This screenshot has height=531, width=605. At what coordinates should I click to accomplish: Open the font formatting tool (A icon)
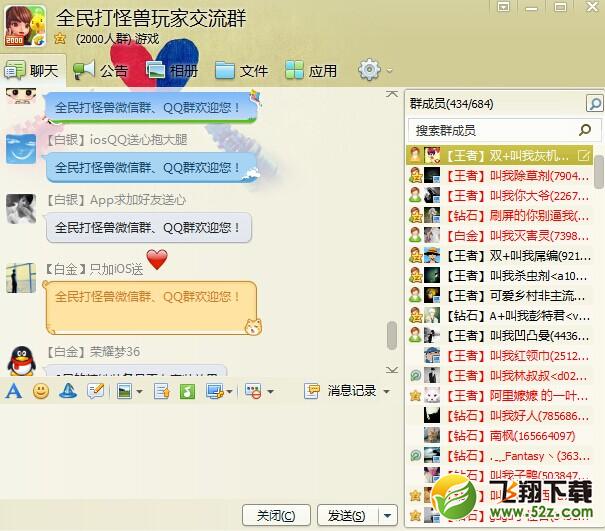click(14, 391)
